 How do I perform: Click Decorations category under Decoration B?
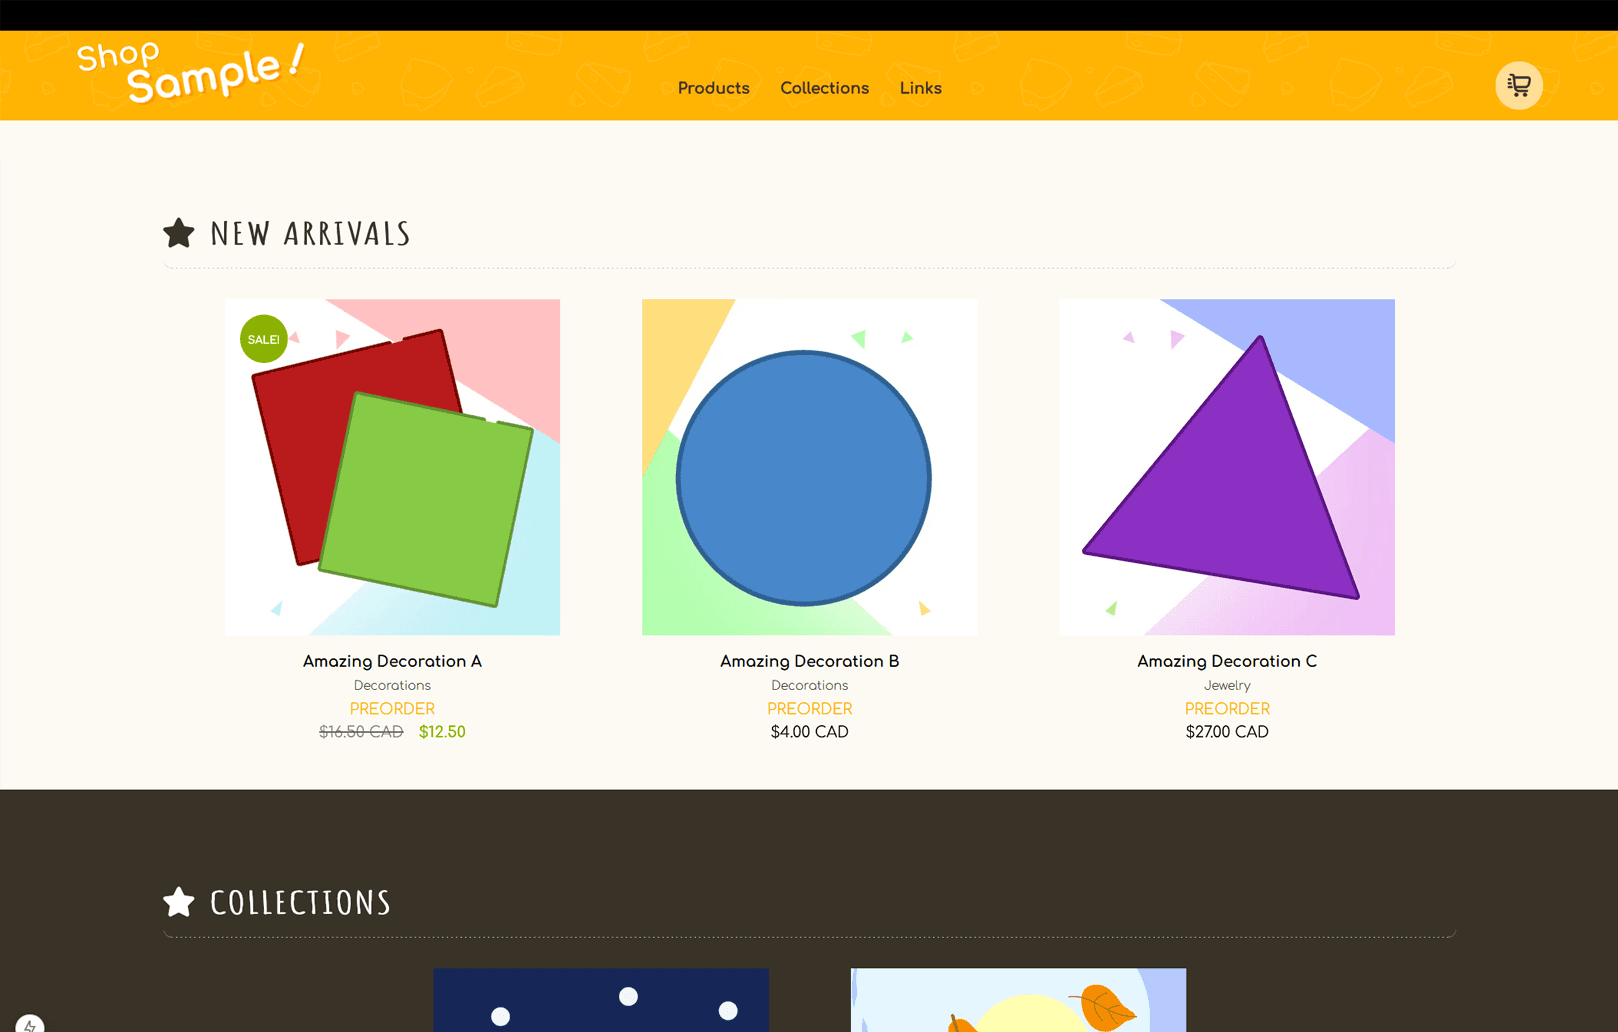(x=810, y=685)
